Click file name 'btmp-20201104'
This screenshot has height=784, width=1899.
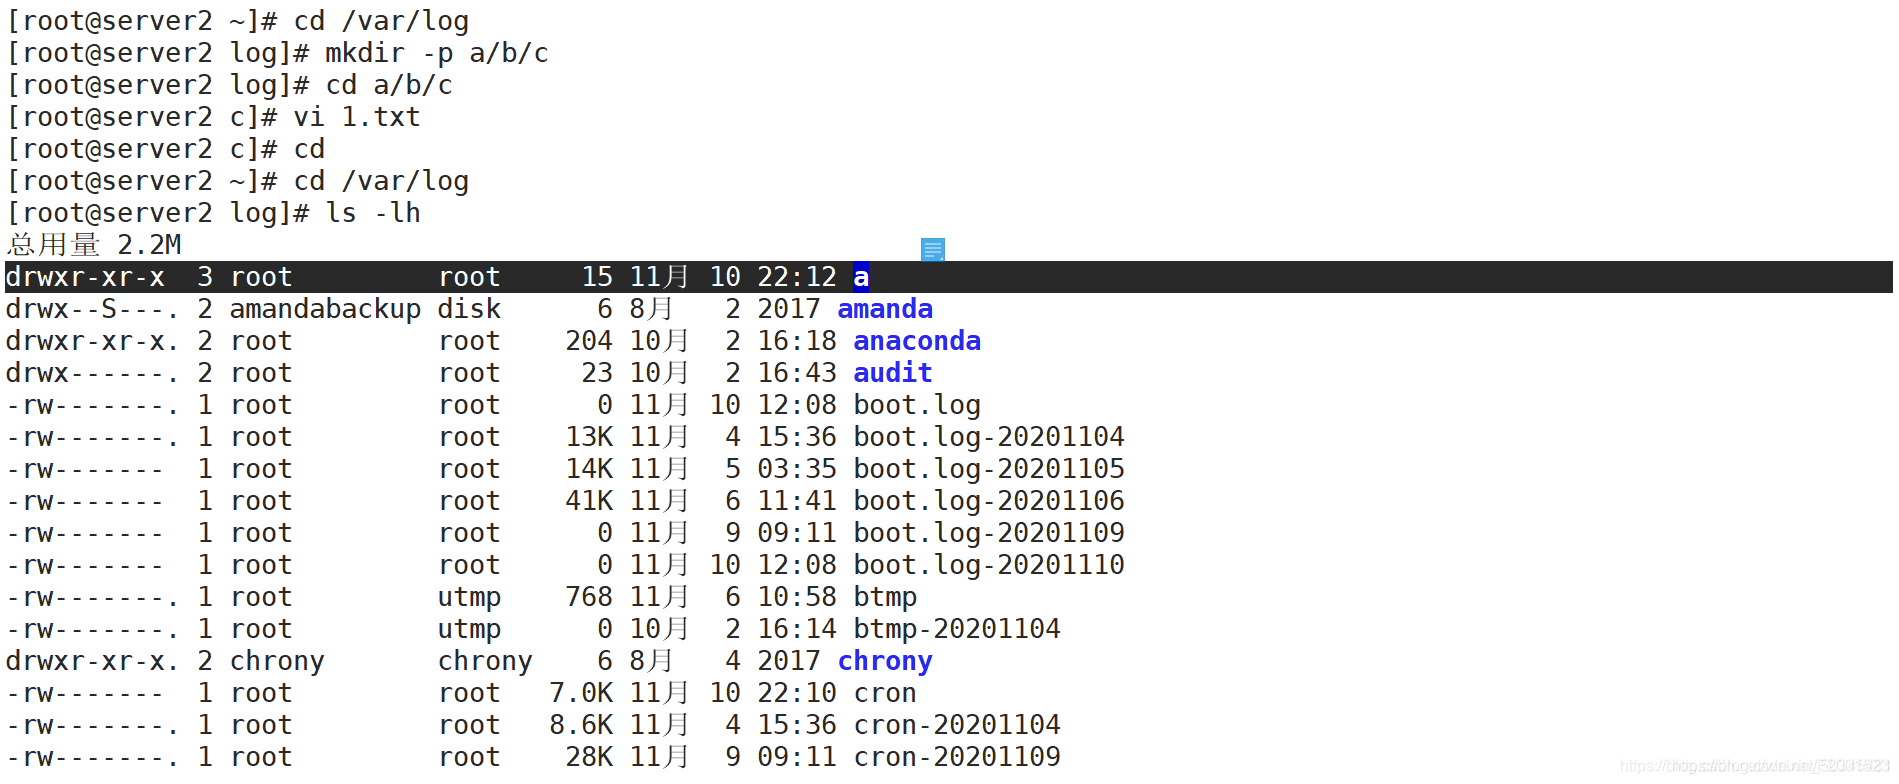(x=957, y=630)
